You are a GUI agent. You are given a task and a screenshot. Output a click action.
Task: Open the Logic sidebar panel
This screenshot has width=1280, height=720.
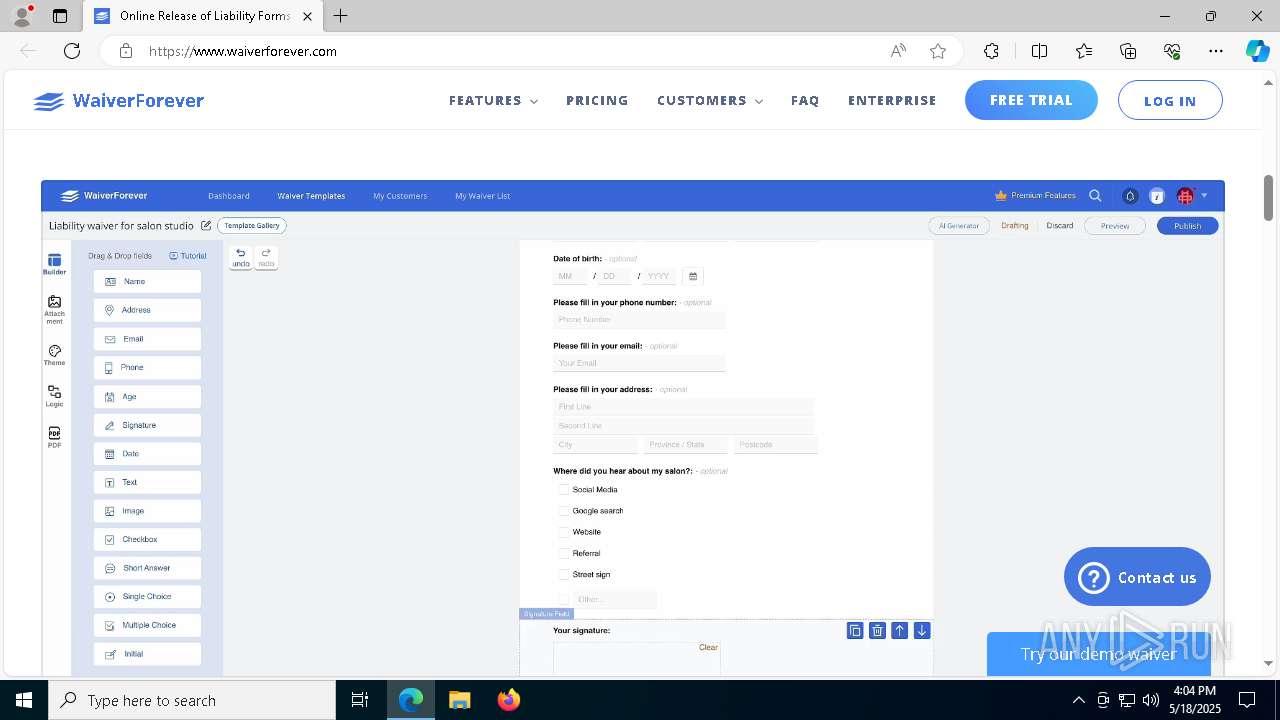pyautogui.click(x=54, y=396)
